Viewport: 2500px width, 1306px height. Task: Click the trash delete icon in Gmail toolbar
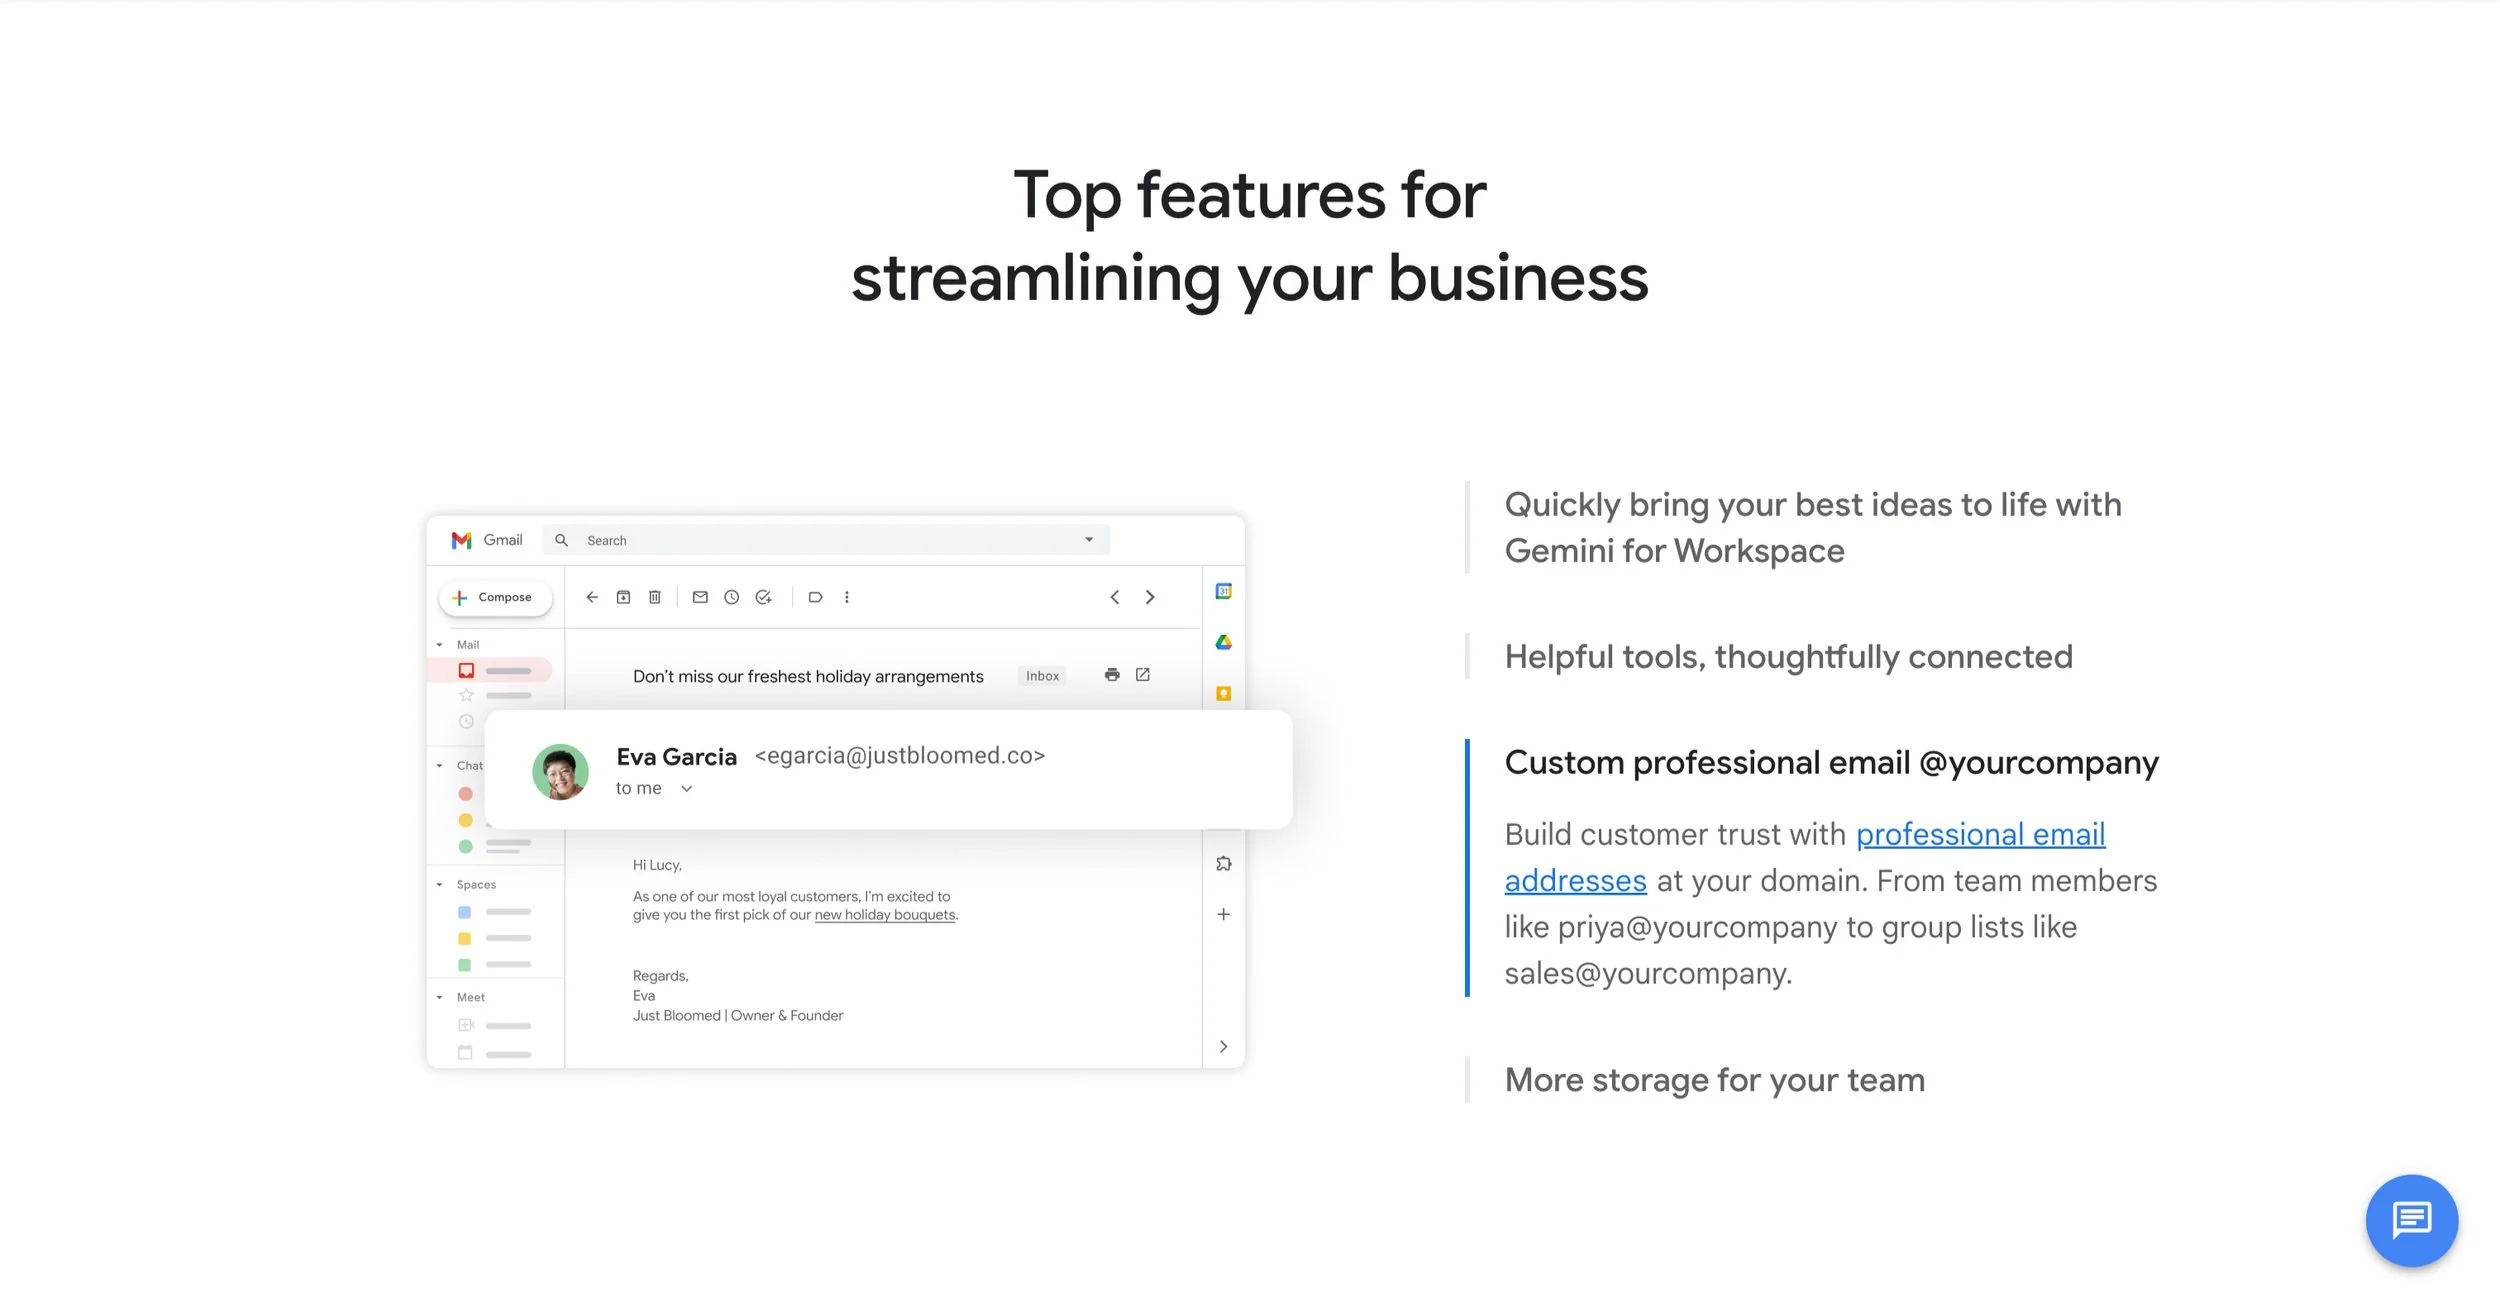click(x=655, y=597)
